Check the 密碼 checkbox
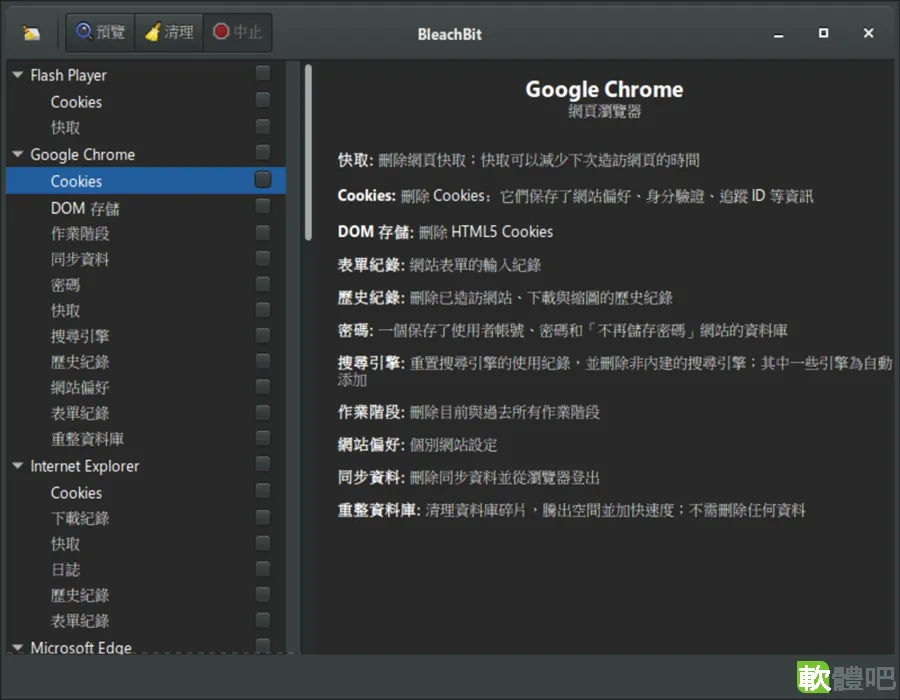Screen dimensions: 900x700 262,284
